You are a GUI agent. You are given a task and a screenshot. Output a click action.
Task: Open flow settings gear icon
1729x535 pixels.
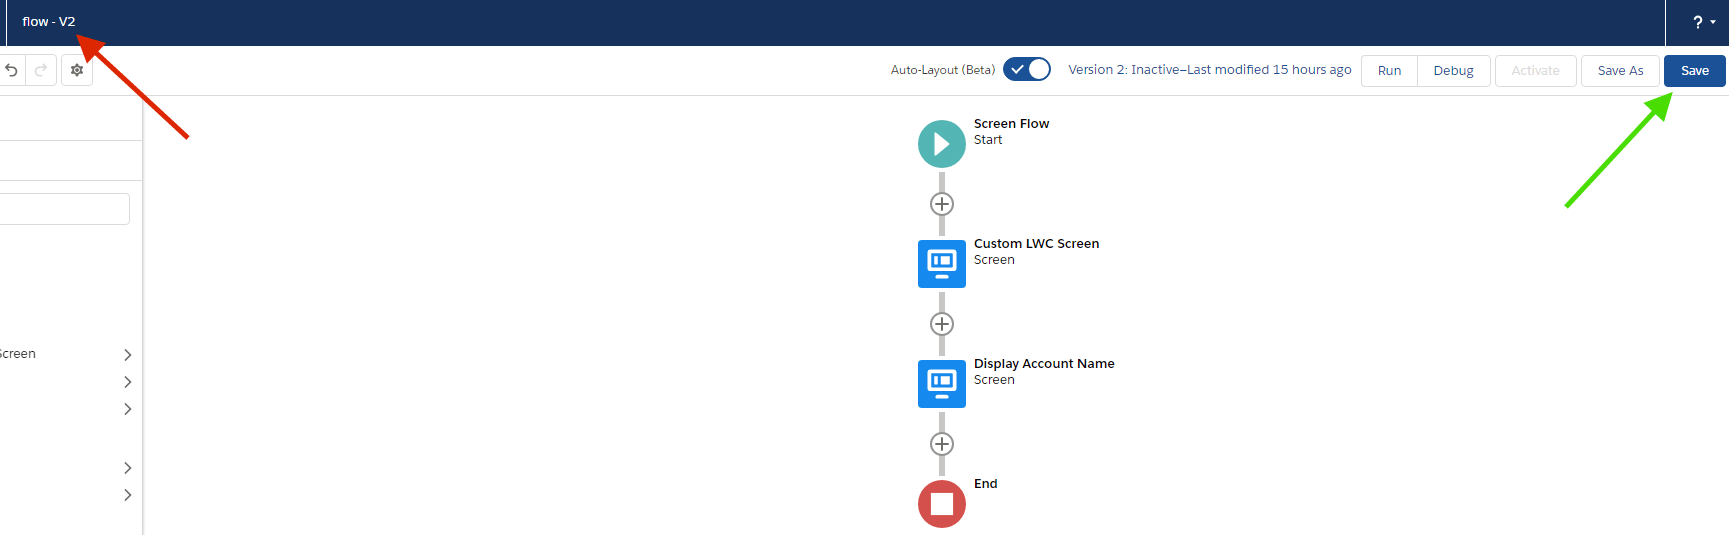coord(77,70)
